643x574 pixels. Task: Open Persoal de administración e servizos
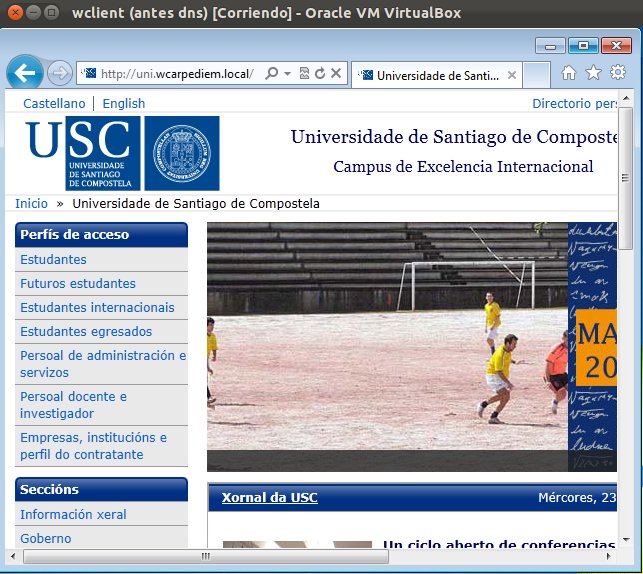coord(103,364)
